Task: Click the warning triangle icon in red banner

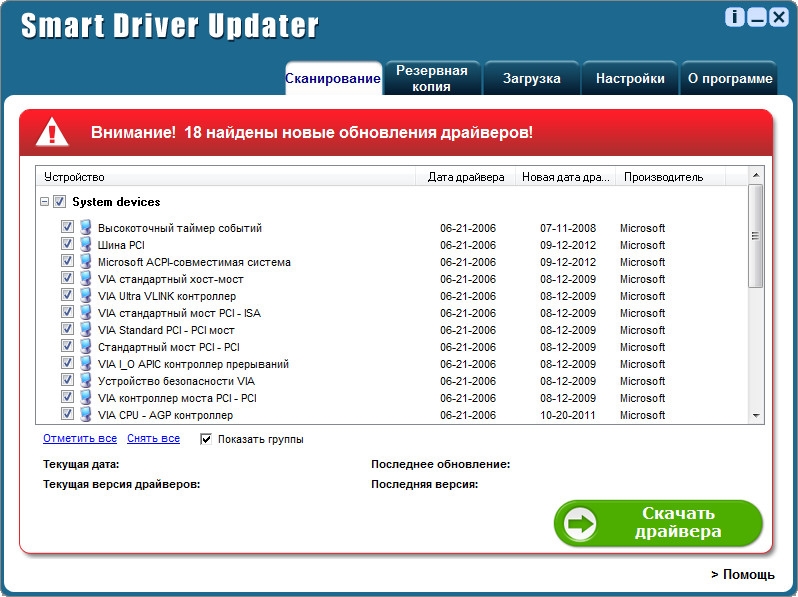Action: coord(52,132)
